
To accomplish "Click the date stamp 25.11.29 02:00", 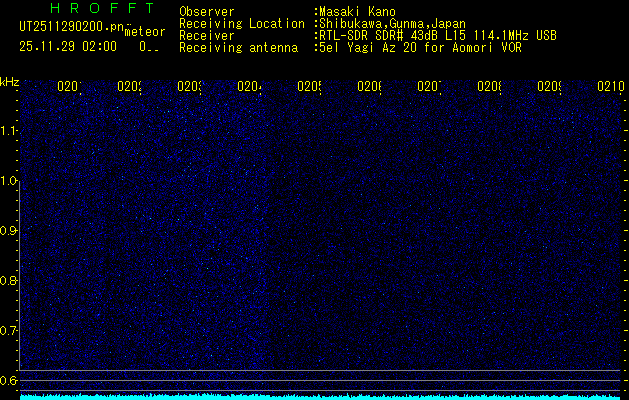I will pos(68,46).
